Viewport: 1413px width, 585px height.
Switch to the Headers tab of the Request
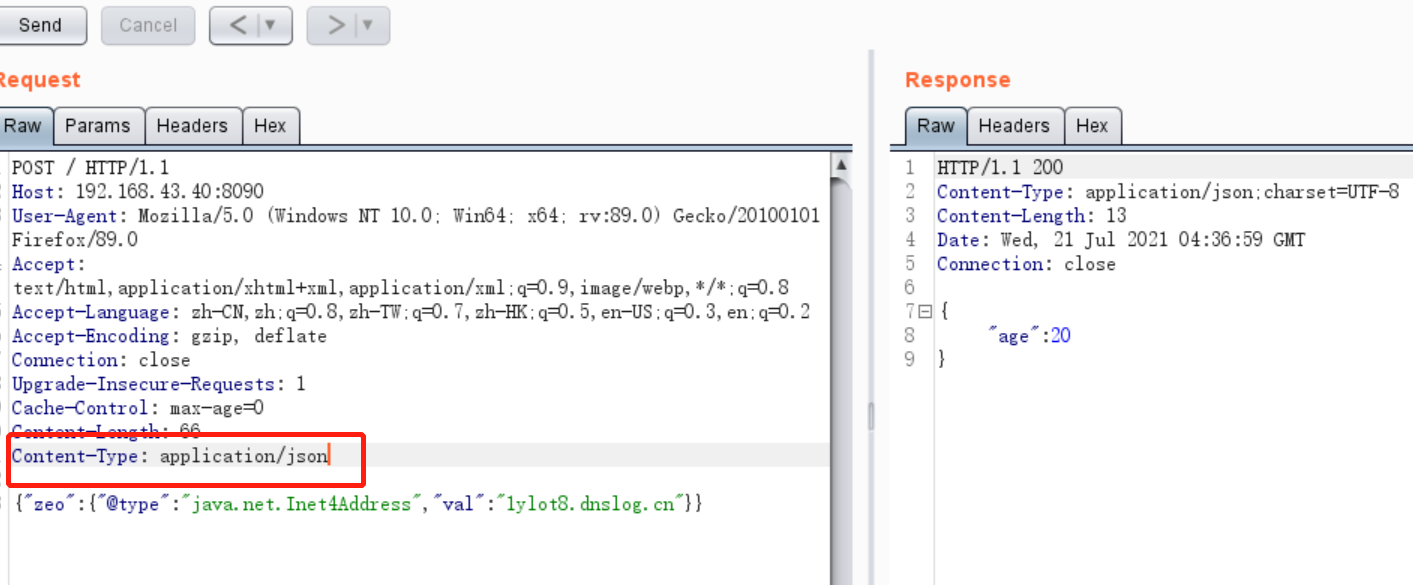(x=193, y=125)
